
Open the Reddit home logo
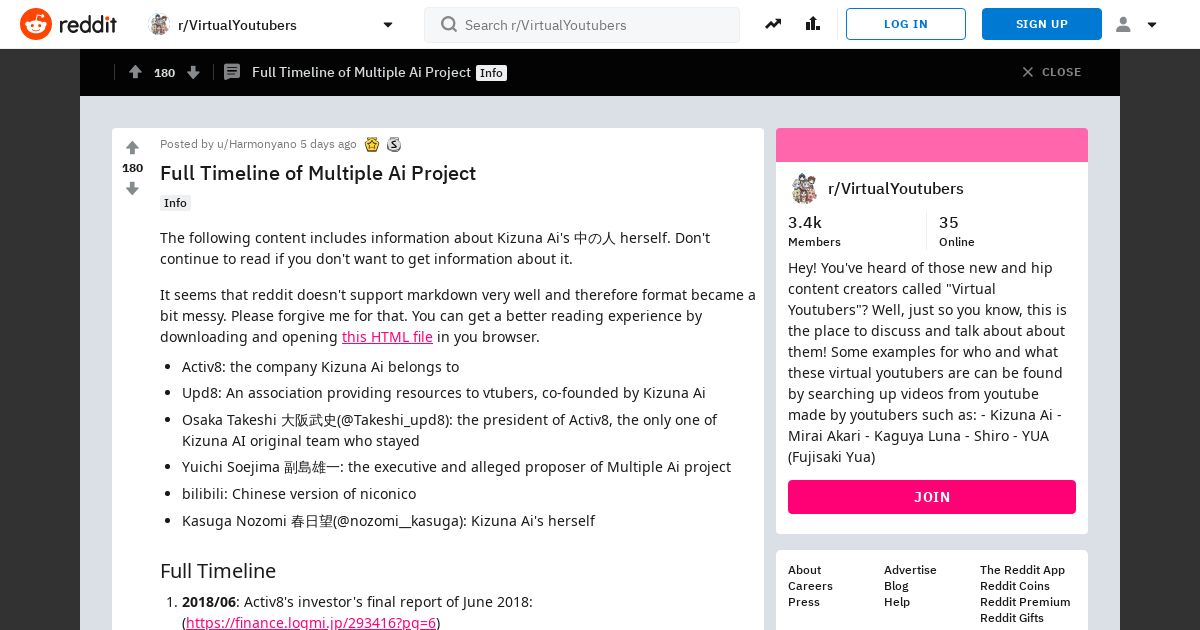point(68,24)
